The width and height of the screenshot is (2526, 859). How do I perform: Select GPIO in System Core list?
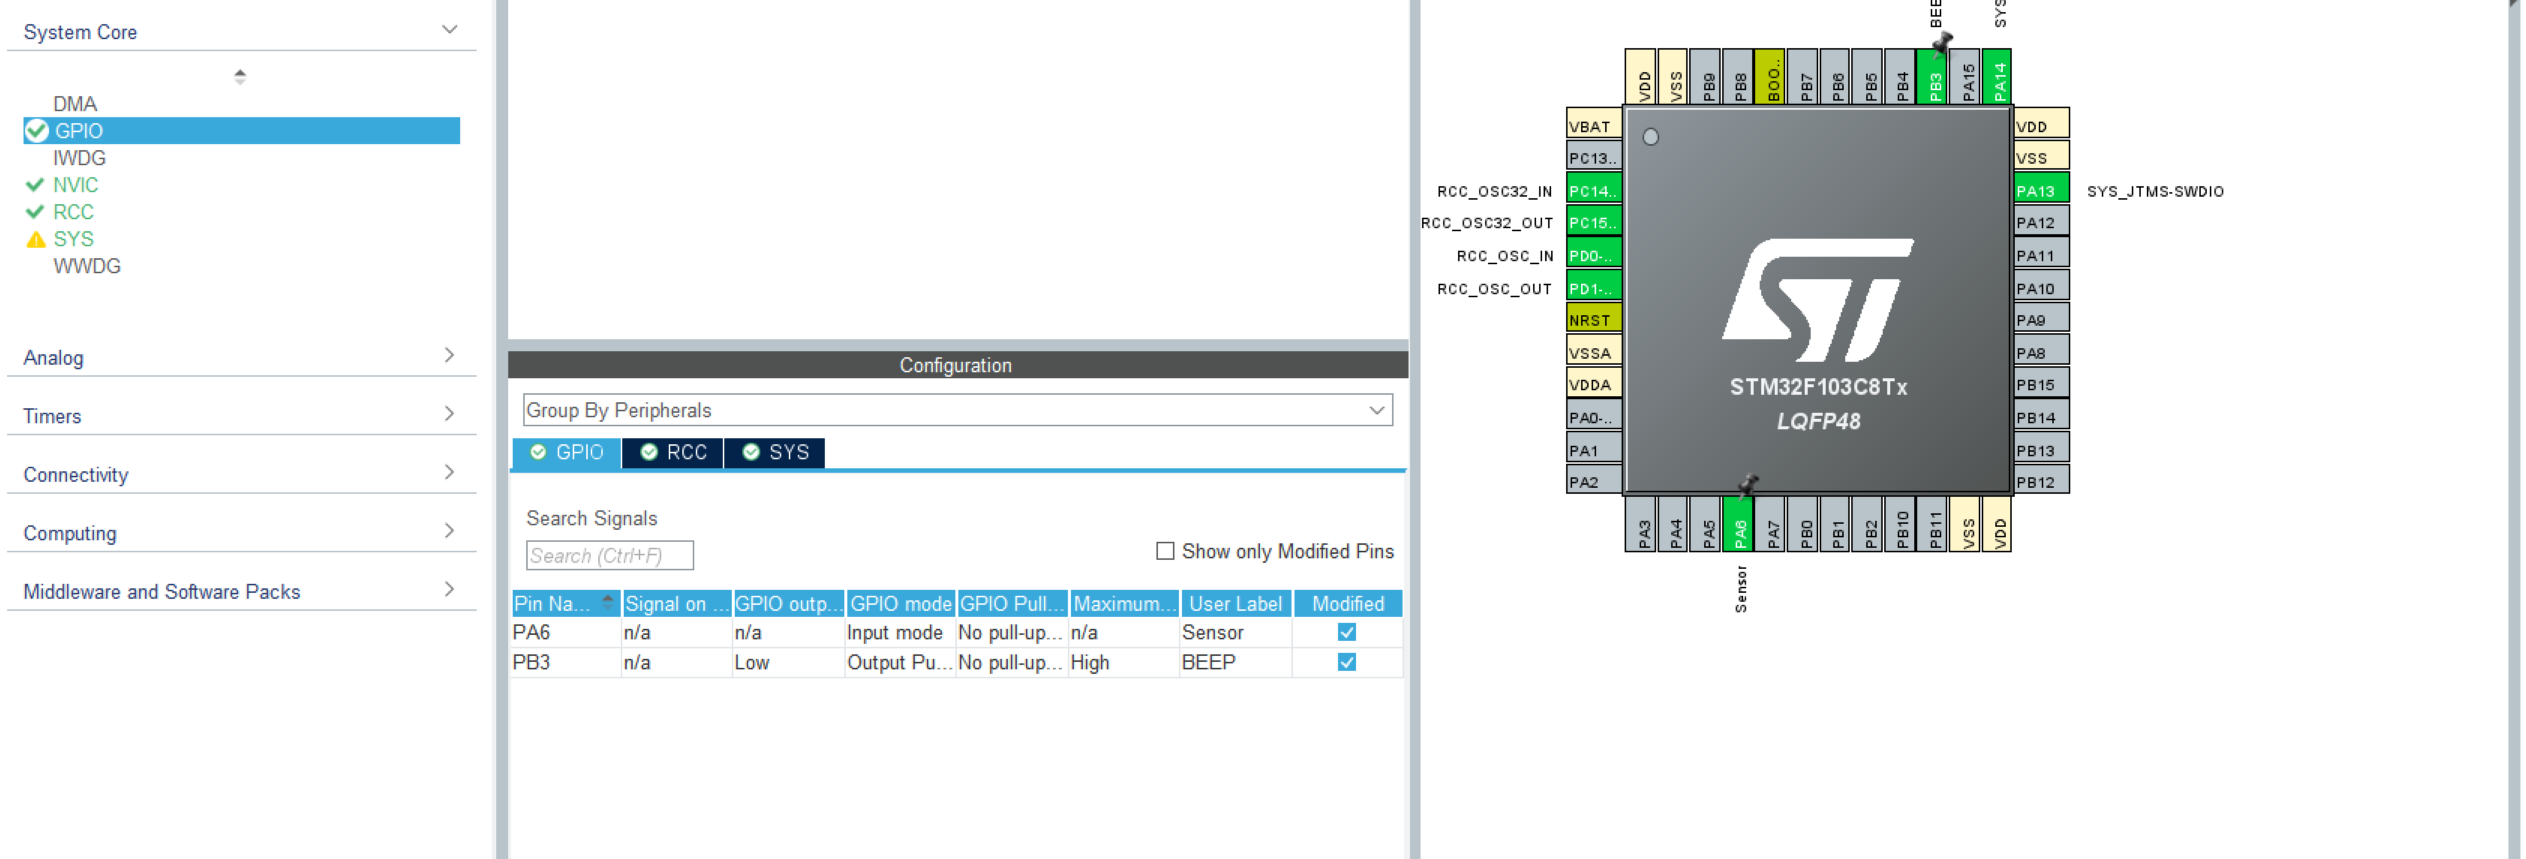click(x=241, y=131)
